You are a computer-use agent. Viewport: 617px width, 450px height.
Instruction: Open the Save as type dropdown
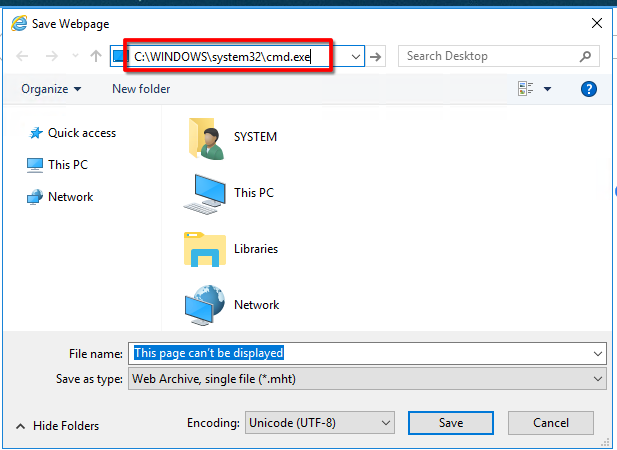[598, 379]
